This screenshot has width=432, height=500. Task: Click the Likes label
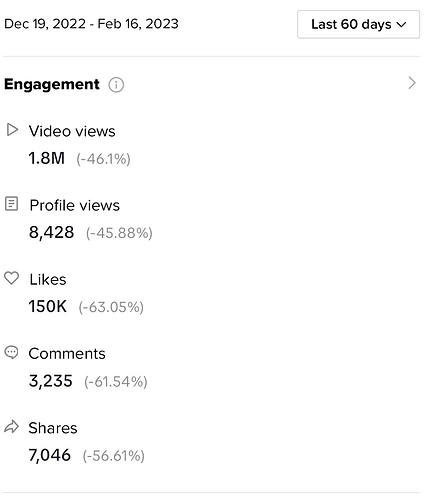point(48,279)
